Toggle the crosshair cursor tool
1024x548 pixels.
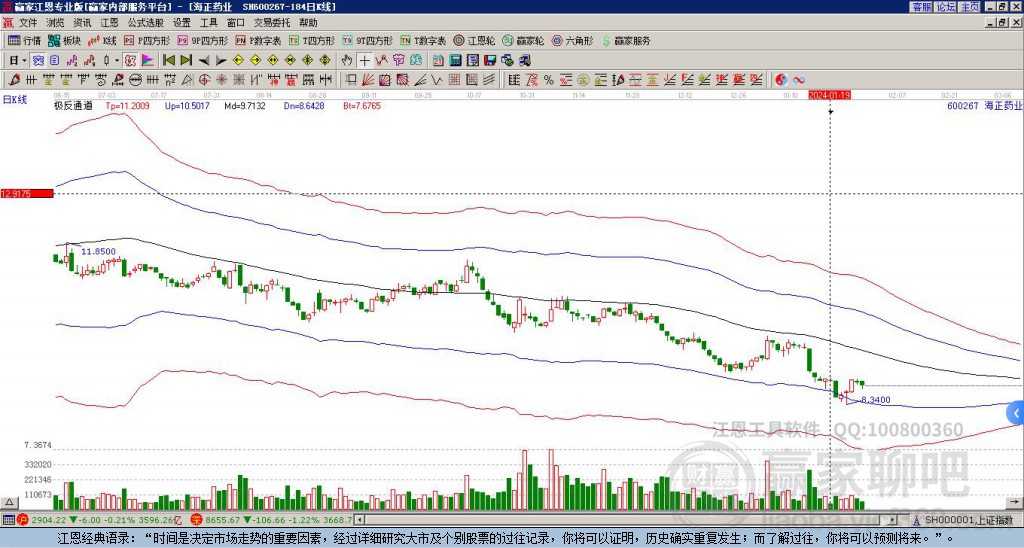coord(364,60)
